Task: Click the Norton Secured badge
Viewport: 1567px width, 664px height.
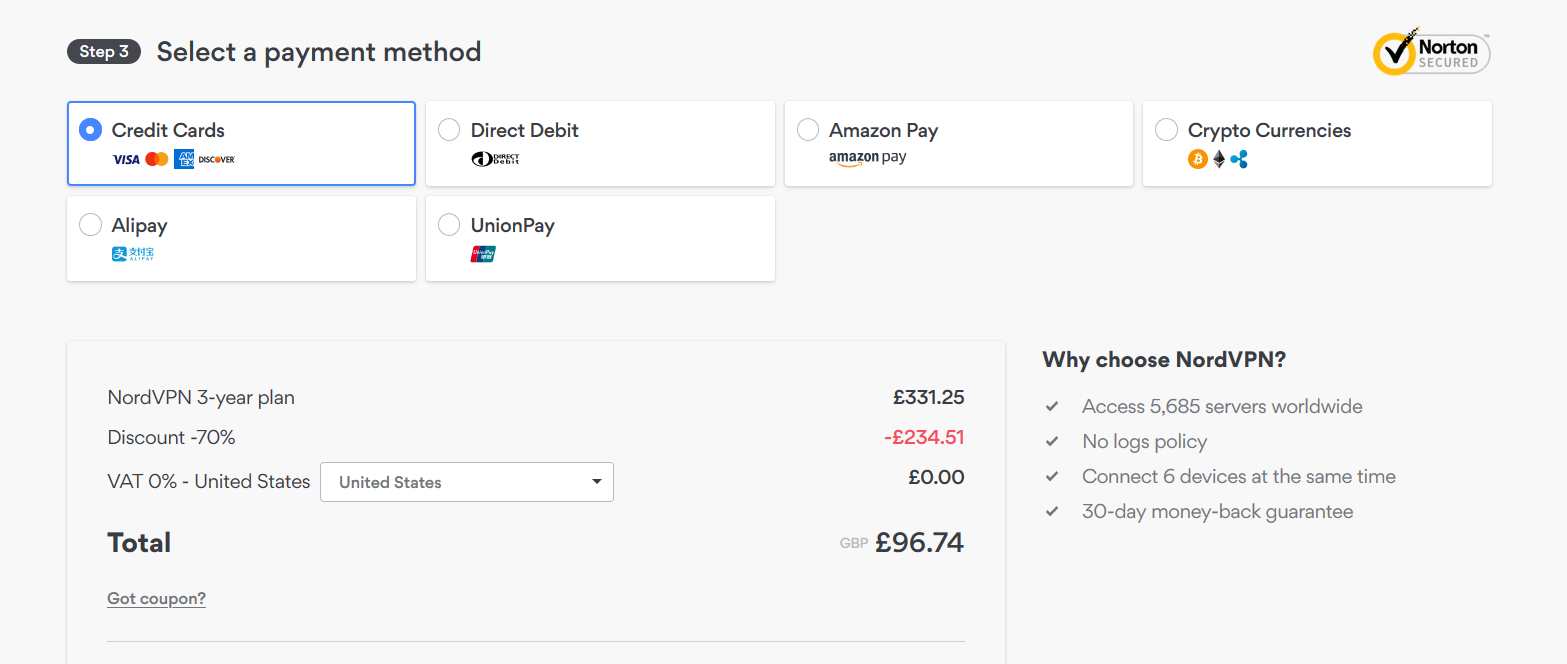Action: coord(1431,53)
